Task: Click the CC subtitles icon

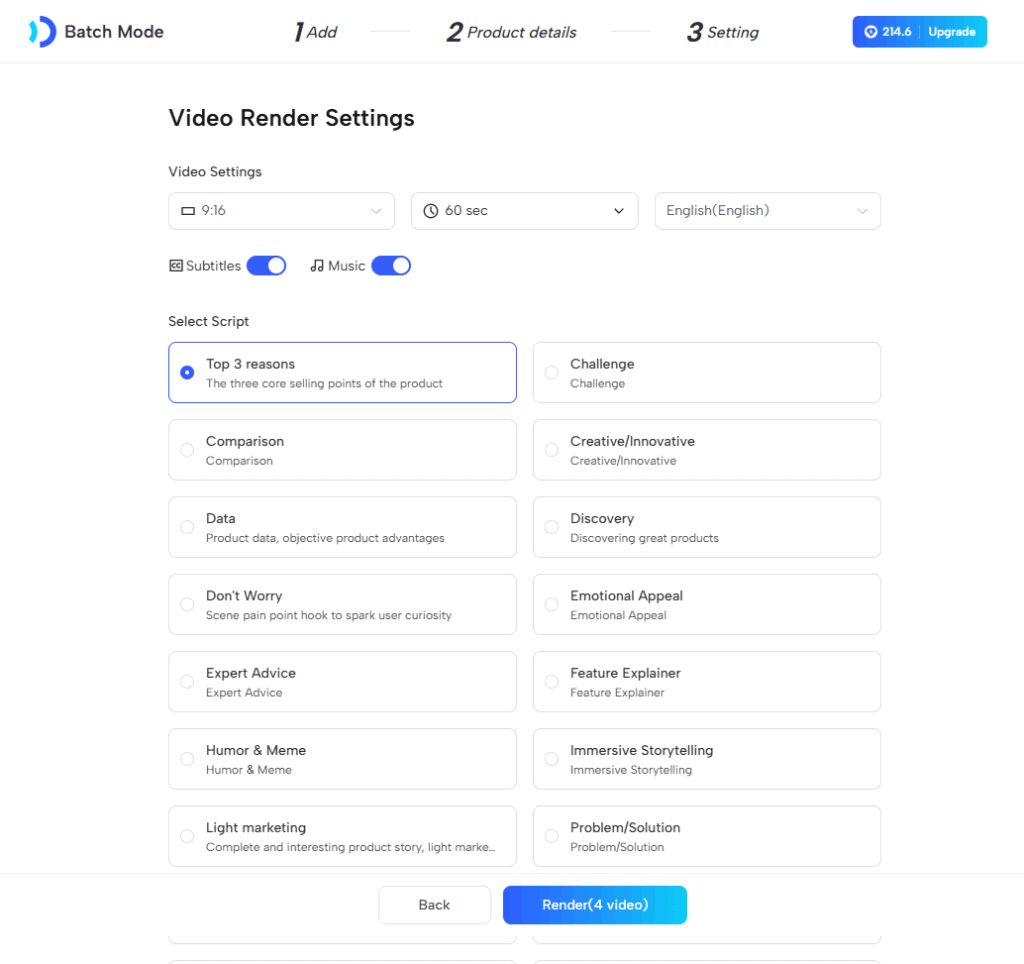Action: point(176,266)
